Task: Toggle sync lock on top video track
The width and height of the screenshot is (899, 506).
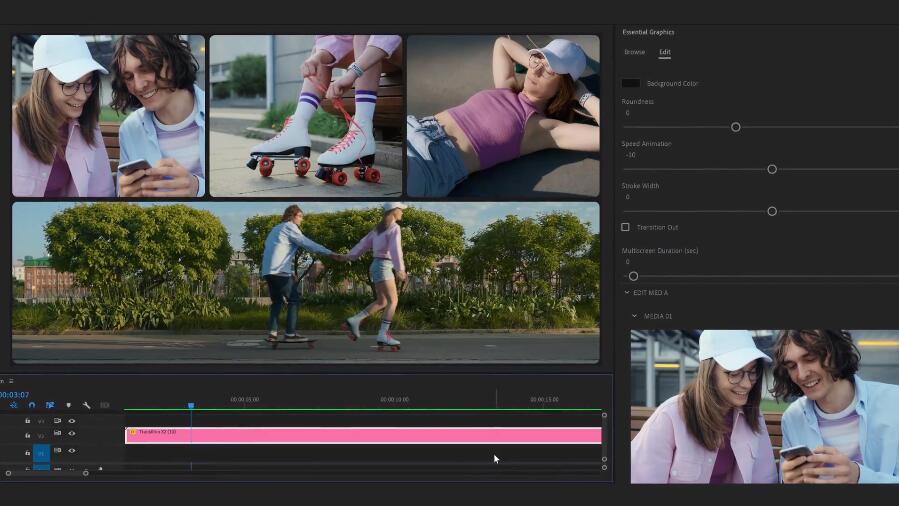Action: coord(57,421)
